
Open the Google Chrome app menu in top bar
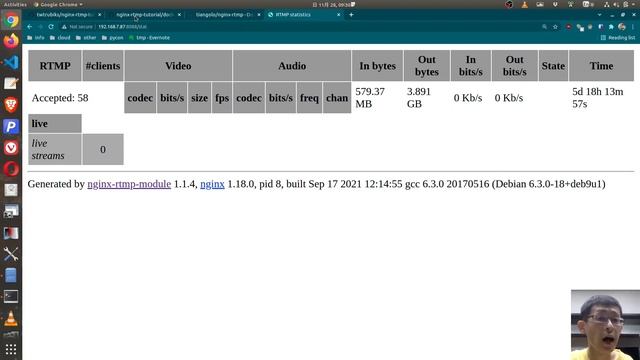tap(58, 4)
